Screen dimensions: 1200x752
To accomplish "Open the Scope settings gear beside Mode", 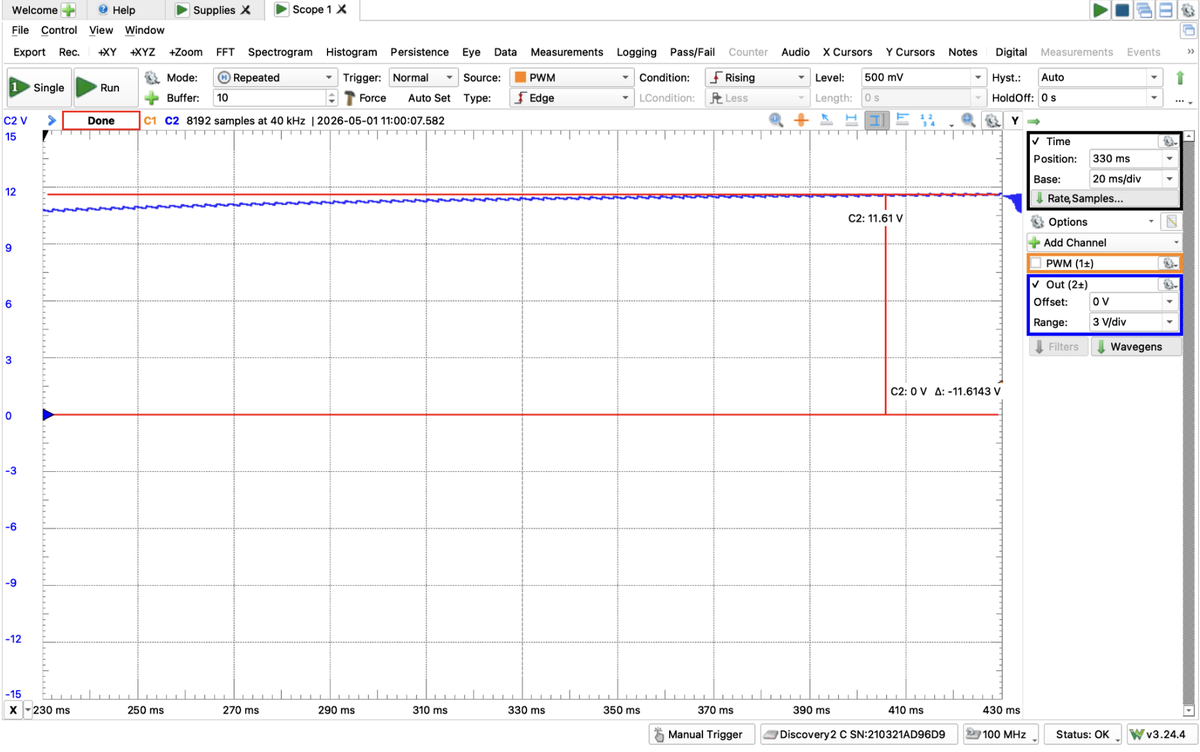I will click(x=152, y=77).
